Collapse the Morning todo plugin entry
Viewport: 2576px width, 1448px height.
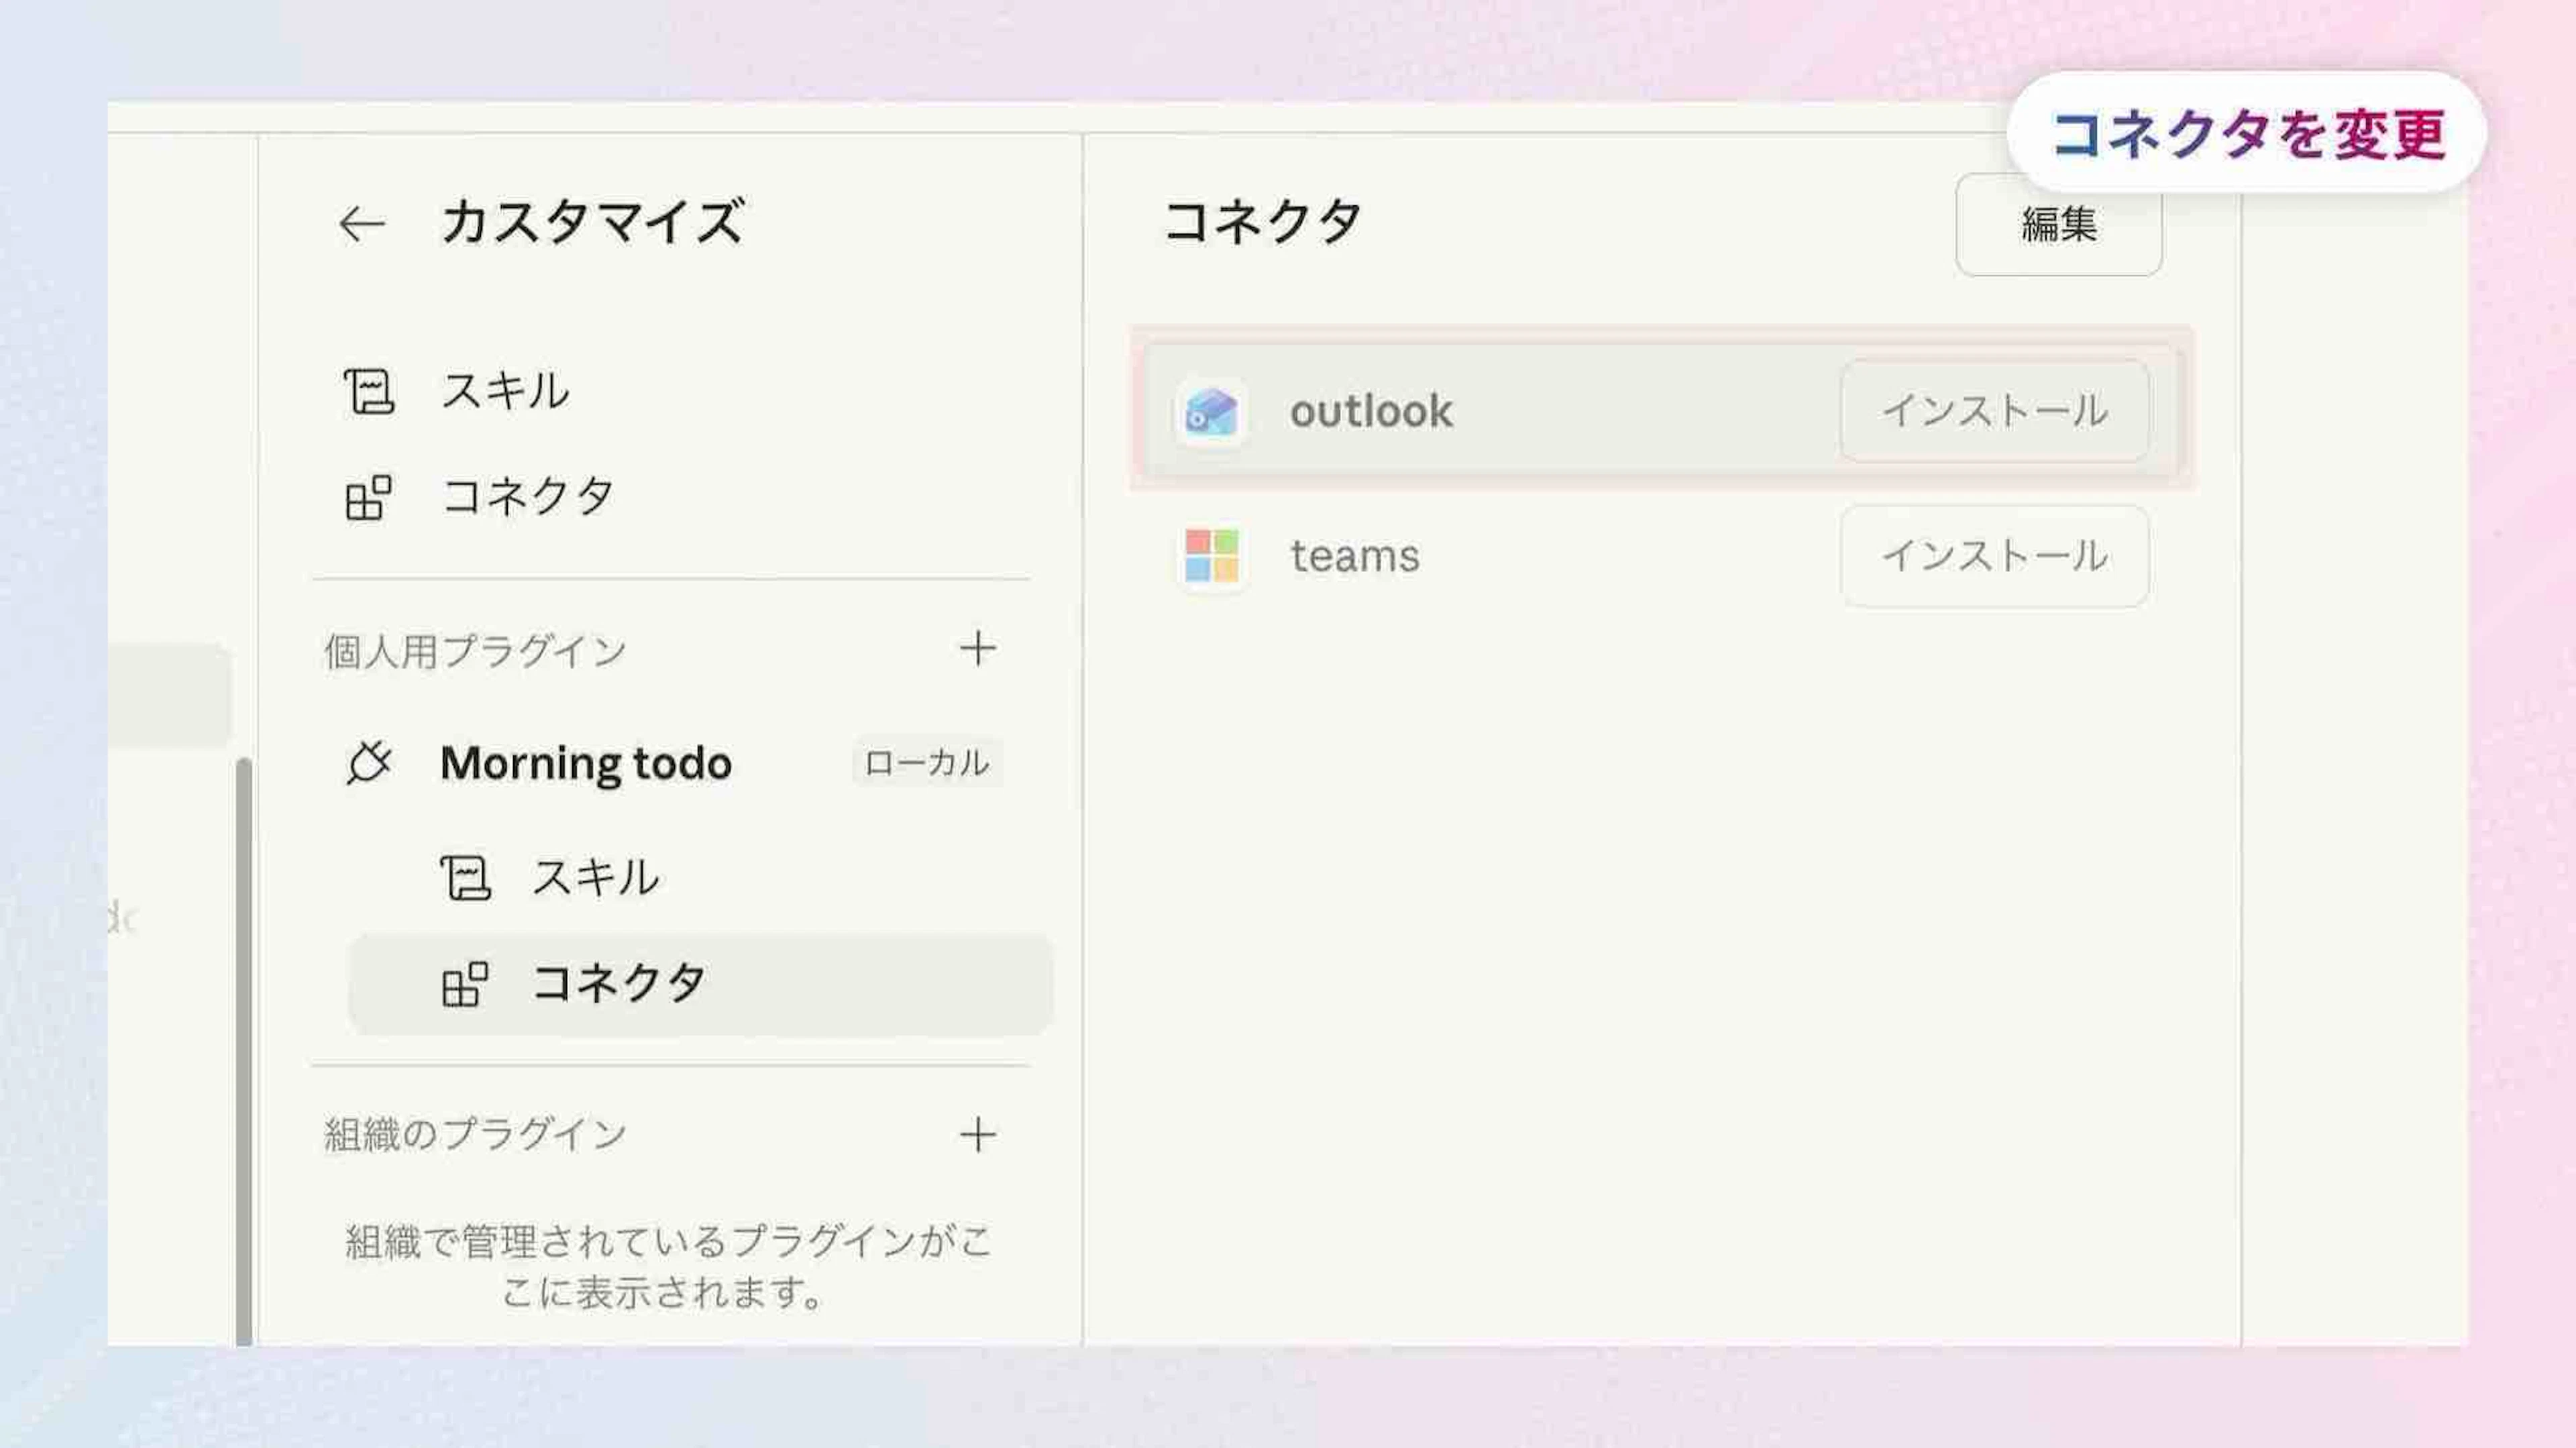tap(585, 763)
